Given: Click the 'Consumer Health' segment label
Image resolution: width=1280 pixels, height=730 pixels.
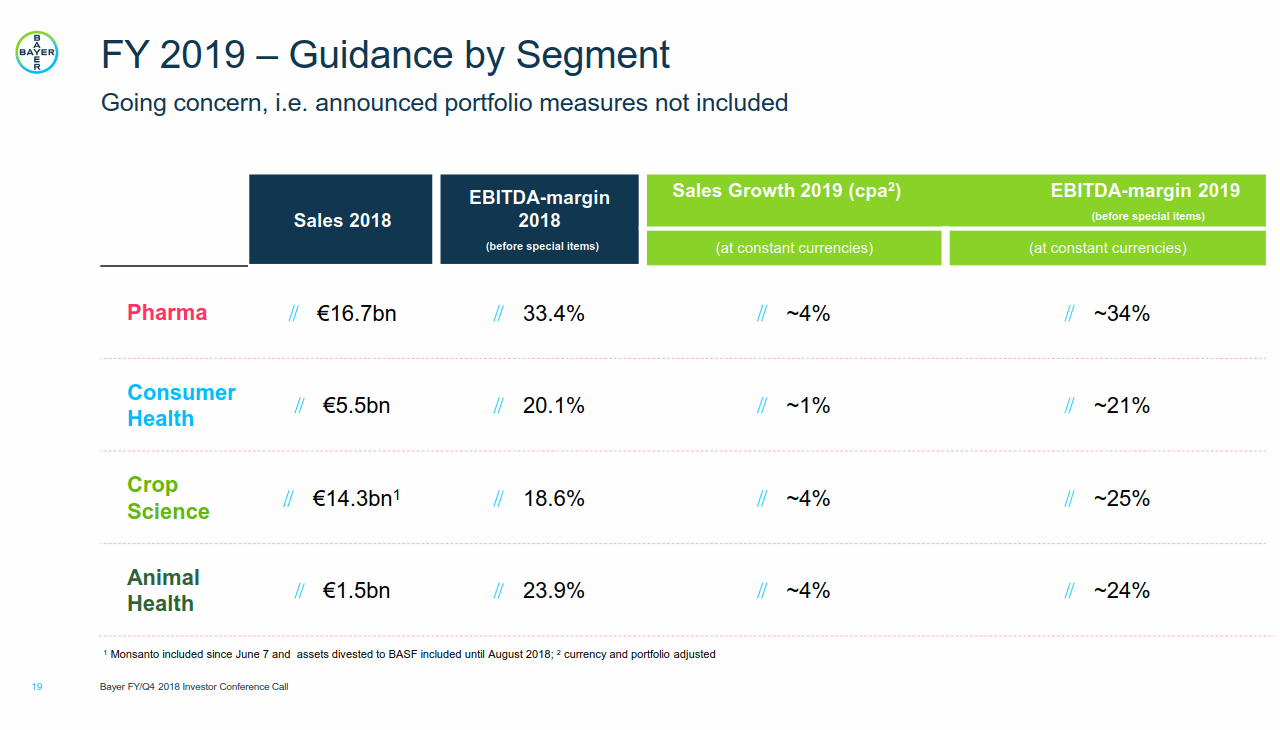Looking at the screenshot, I should pos(181,406).
